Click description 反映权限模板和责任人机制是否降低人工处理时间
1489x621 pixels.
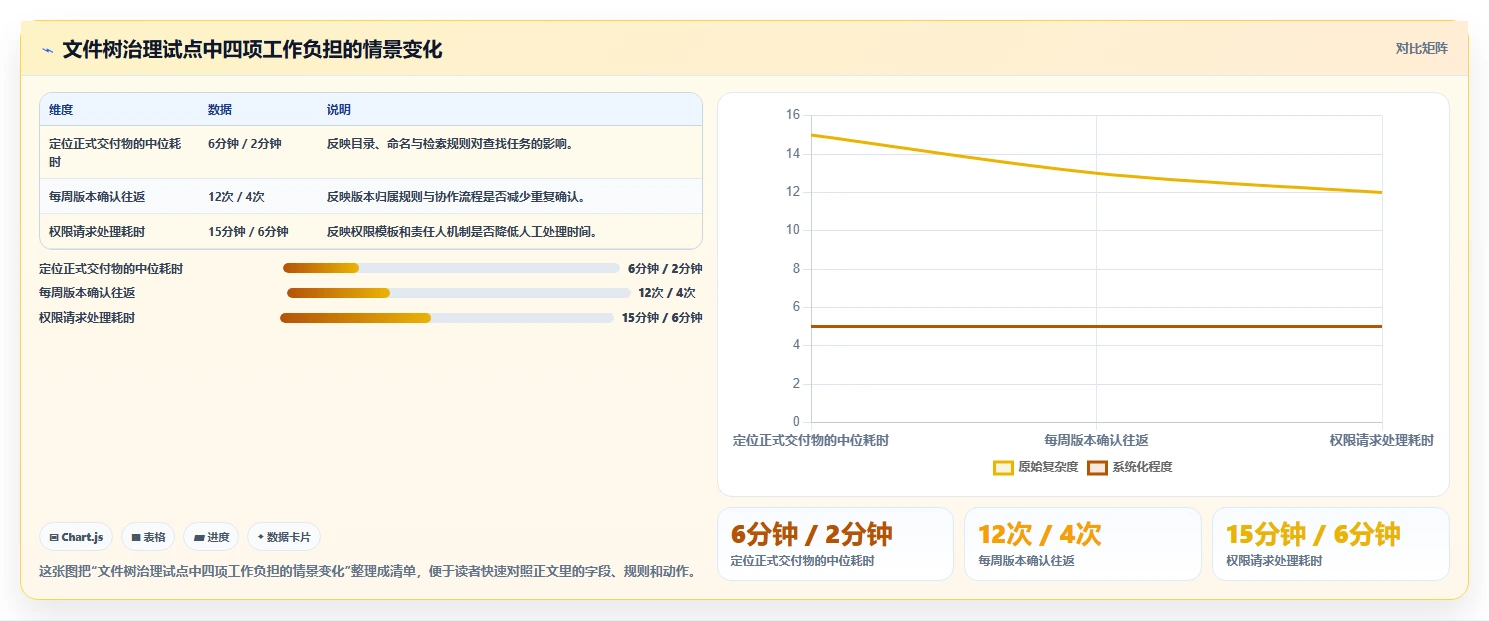[463, 232]
